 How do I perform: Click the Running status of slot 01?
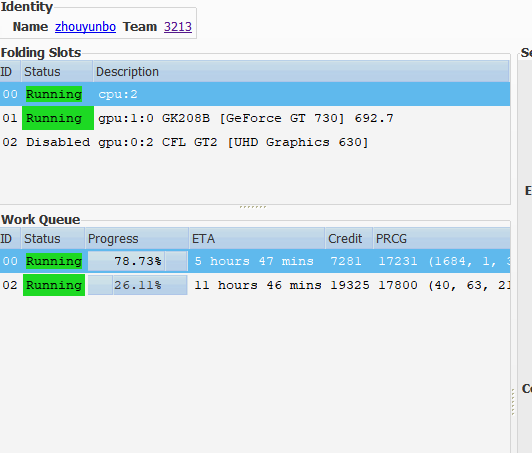coord(58,118)
